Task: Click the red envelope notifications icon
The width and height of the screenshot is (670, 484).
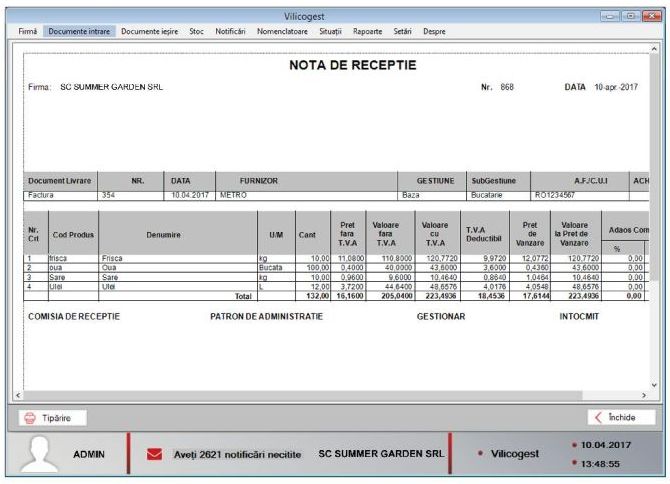Action: coord(154,454)
